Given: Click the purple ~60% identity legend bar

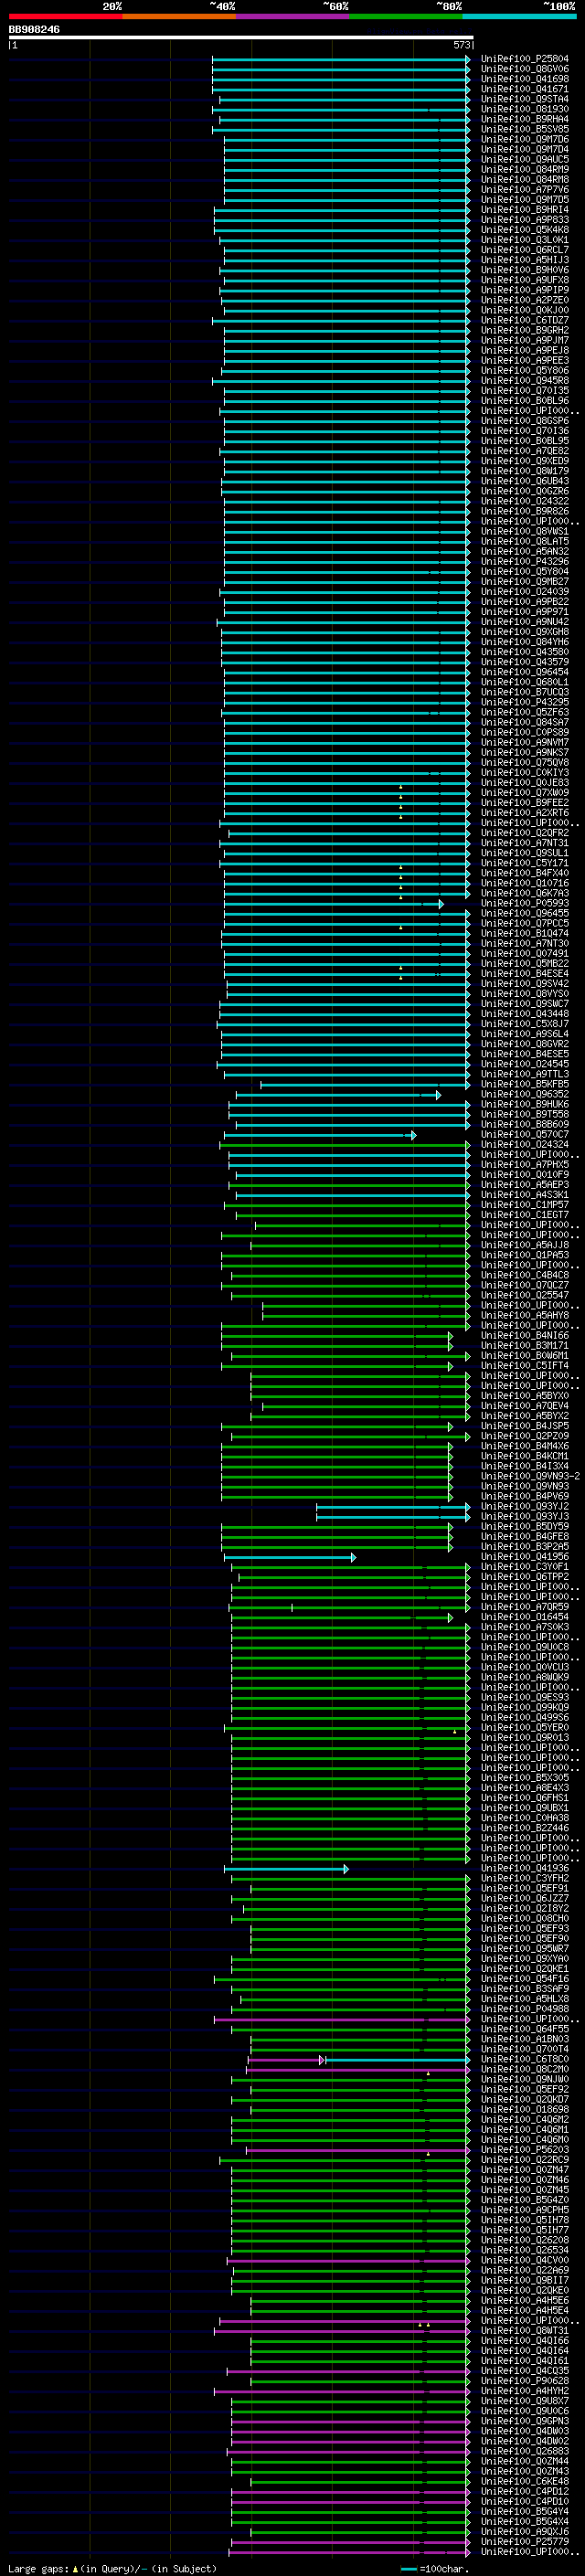Looking at the screenshot, I should click(x=292, y=16).
